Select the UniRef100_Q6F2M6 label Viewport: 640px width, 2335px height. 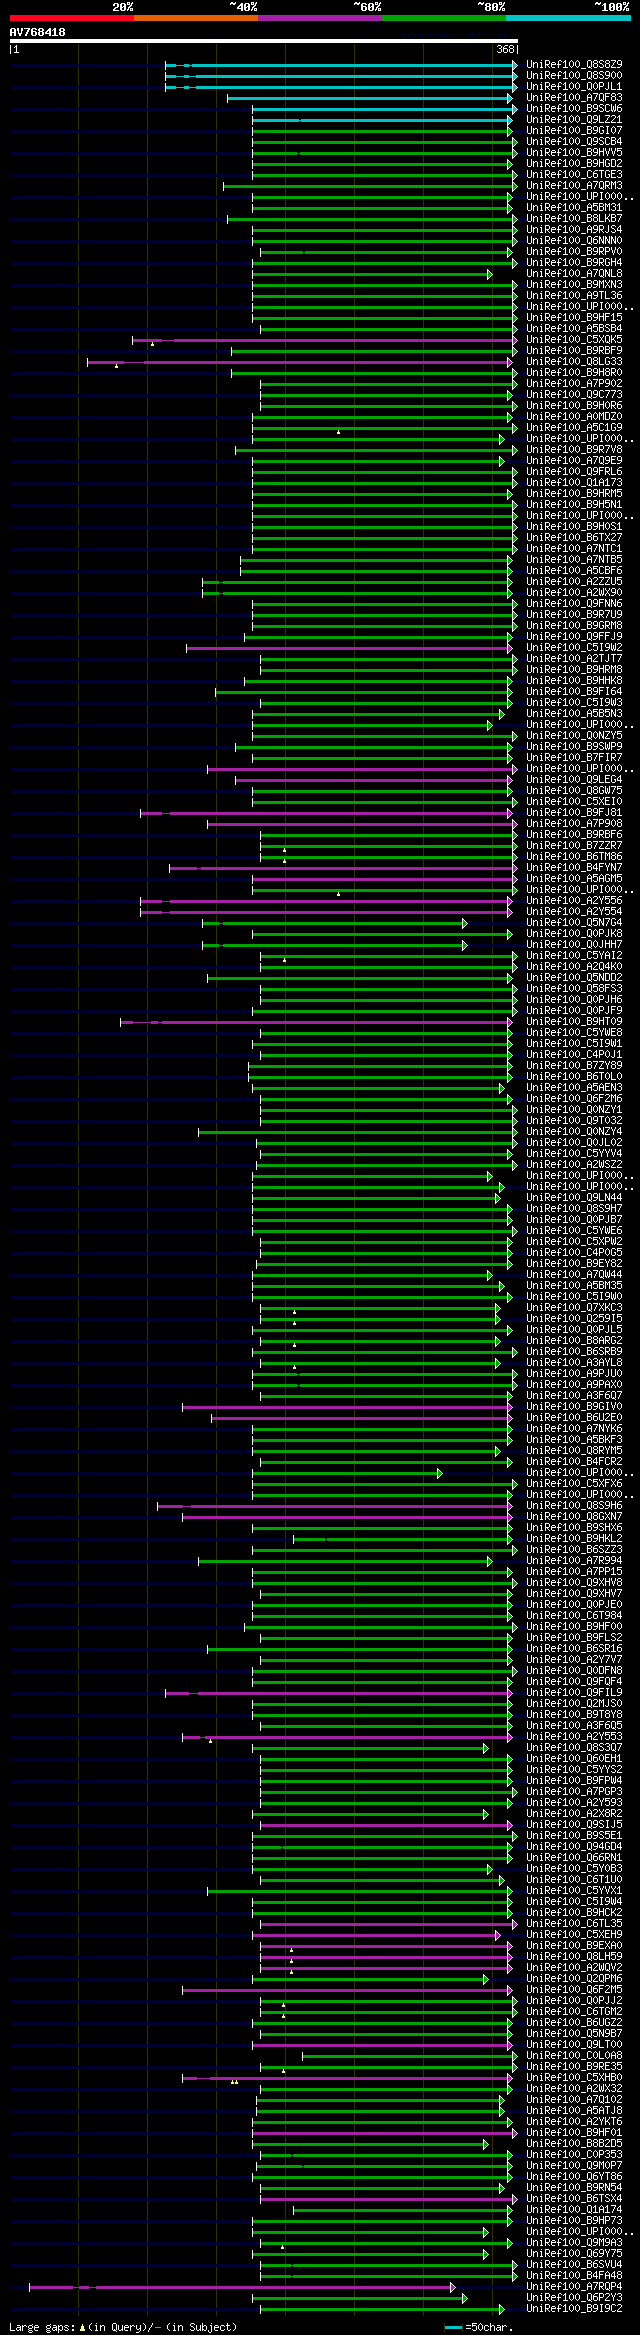(x=574, y=1098)
